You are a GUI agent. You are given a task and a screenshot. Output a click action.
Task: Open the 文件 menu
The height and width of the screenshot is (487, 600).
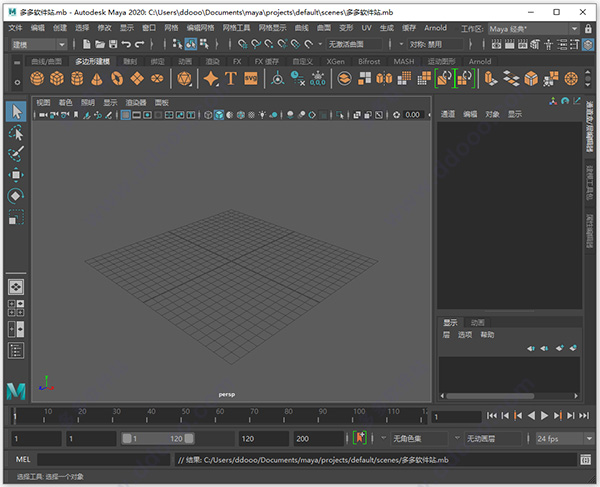click(14, 29)
